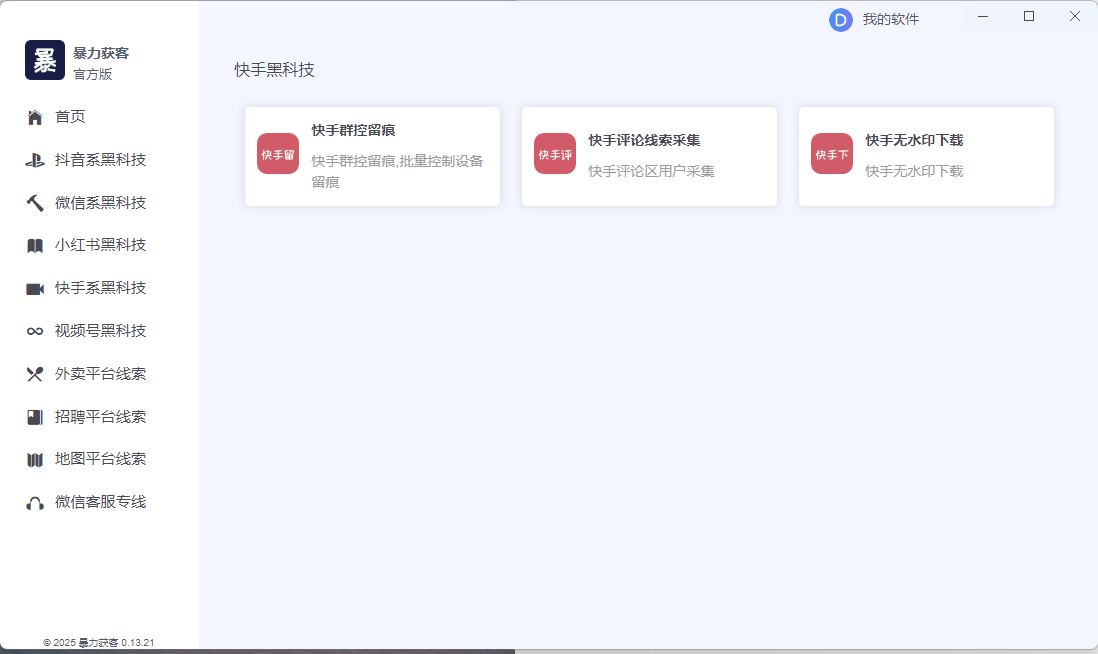Click the icon next to 抖音系黑科技
This screenshot has height=654, width=1098.
pyautogui.click(x=35, y=160)
